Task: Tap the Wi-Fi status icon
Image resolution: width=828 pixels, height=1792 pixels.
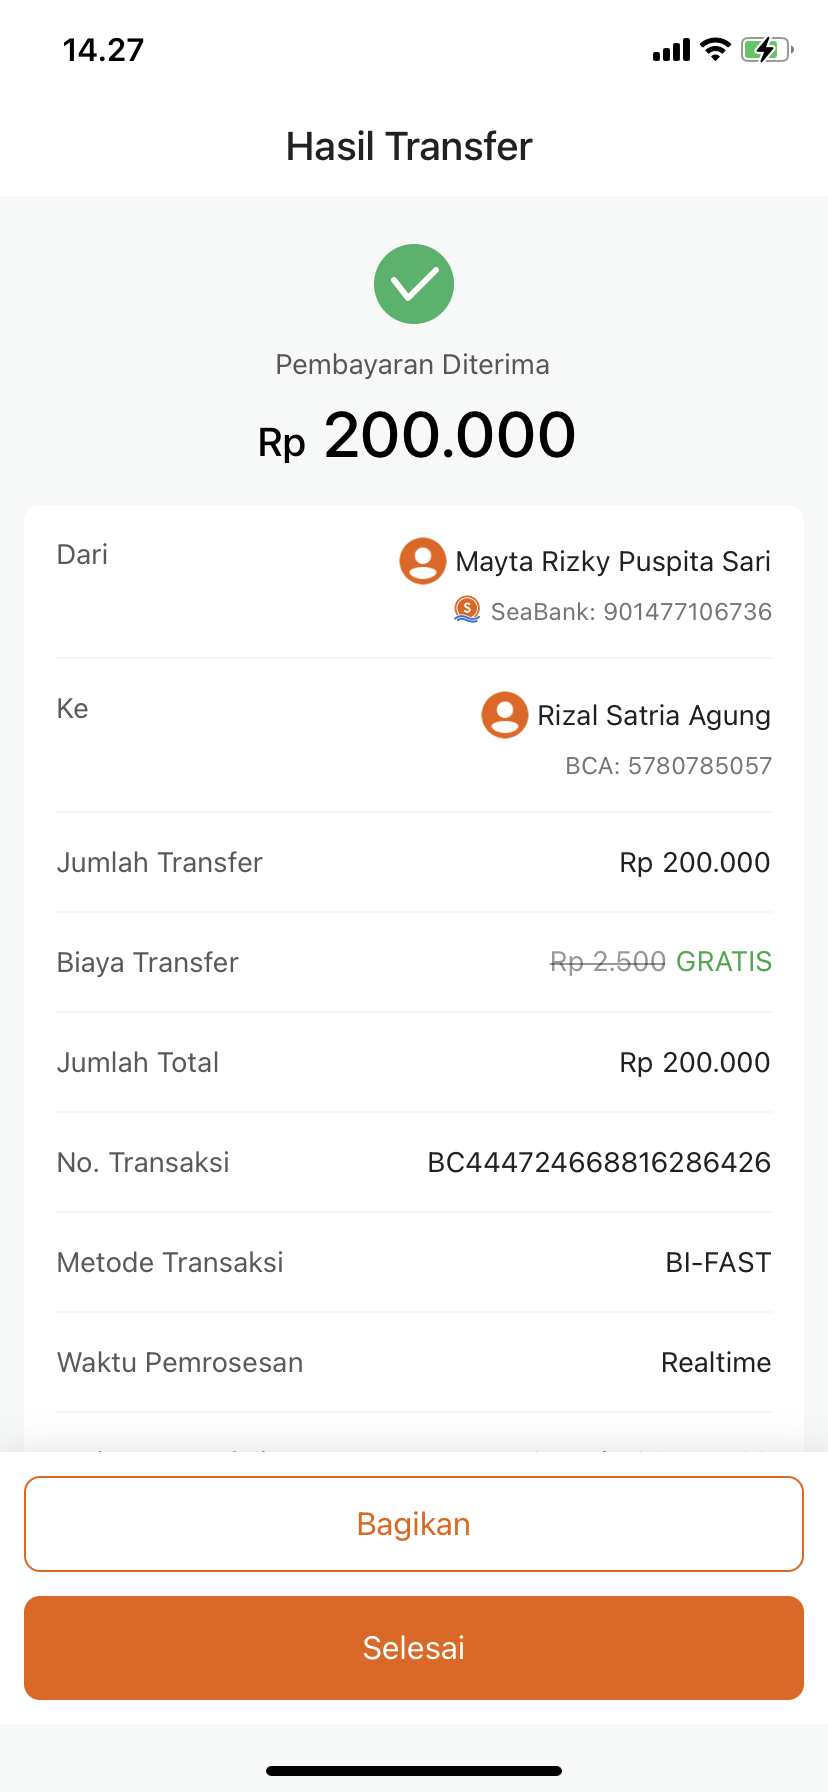Action: click(715, 49)
